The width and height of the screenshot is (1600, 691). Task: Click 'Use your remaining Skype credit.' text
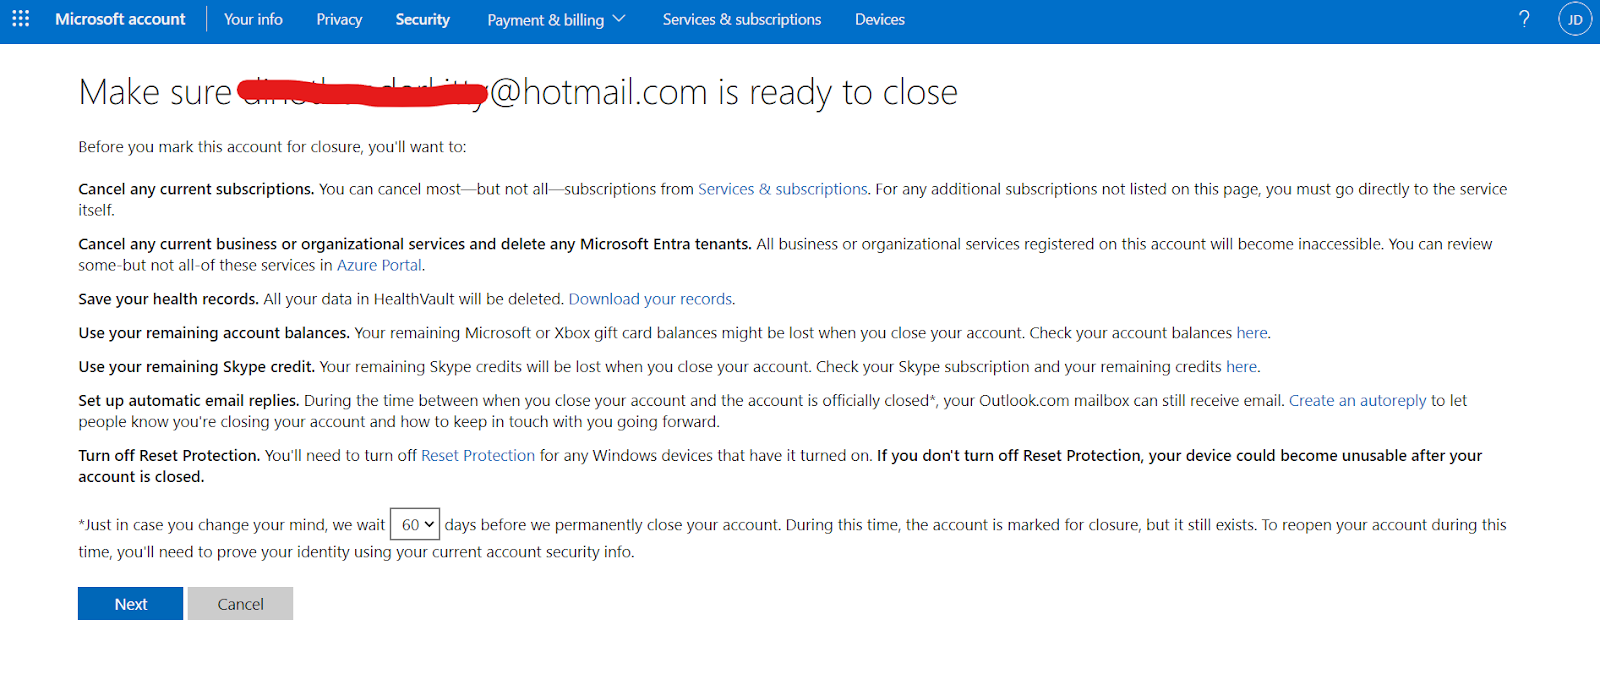pos(197,367)
